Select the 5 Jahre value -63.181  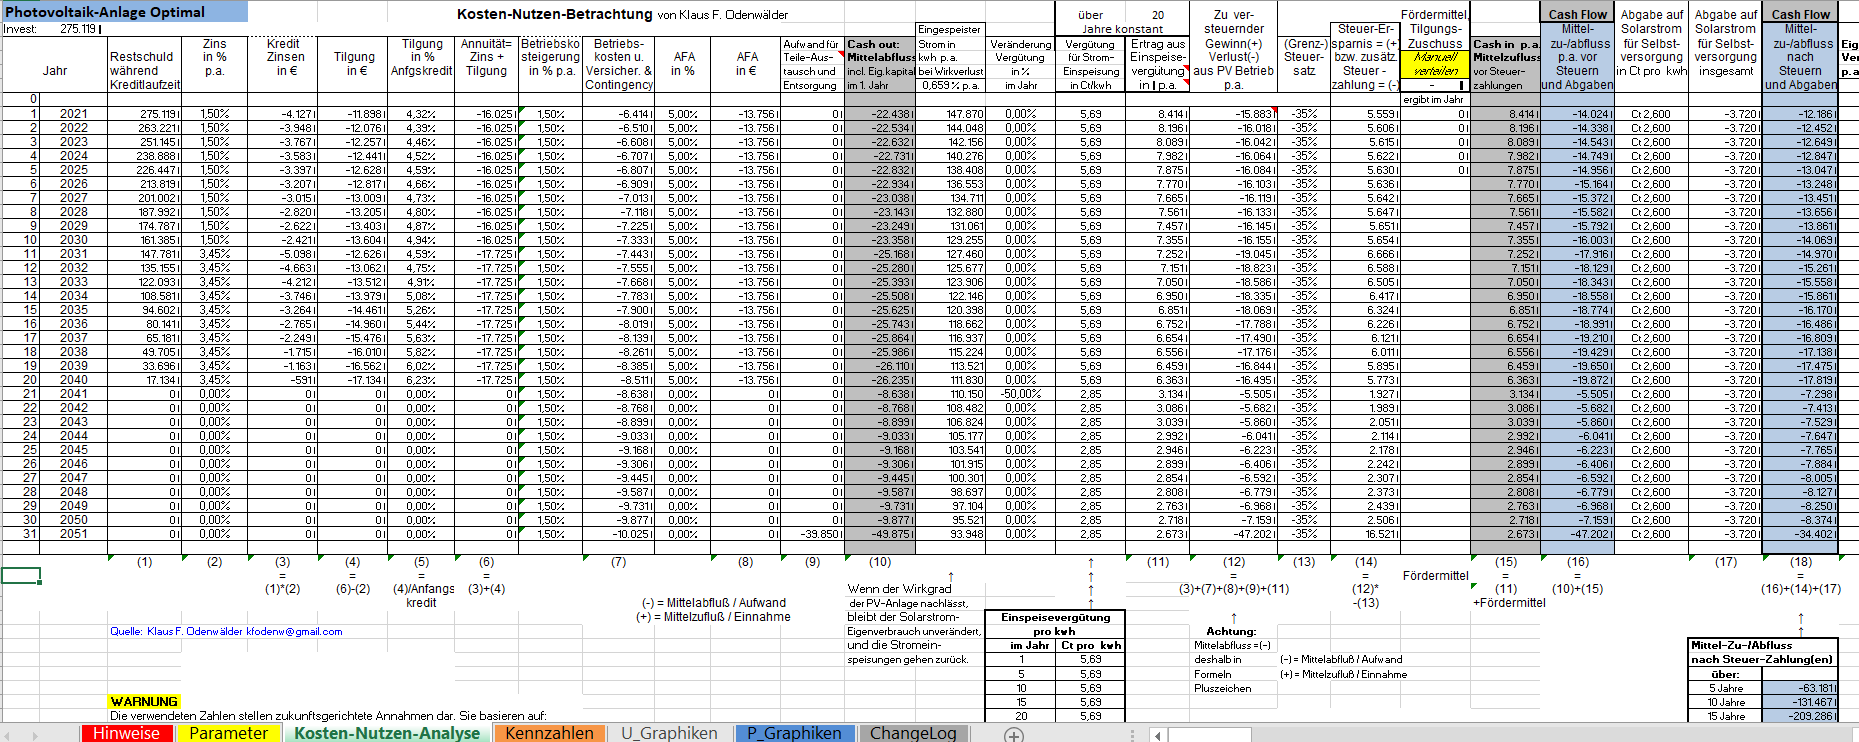coord(1800,688)
